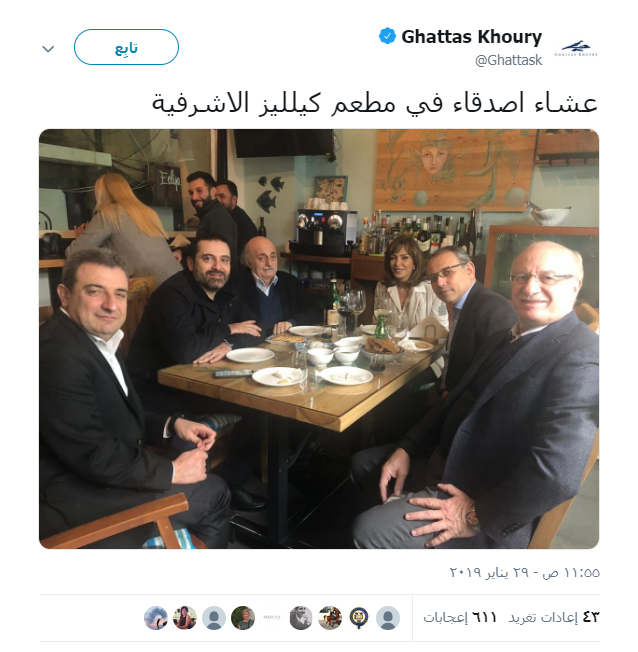Open the sky and bird liker avatar
The image size is (638, 652).
156,617
